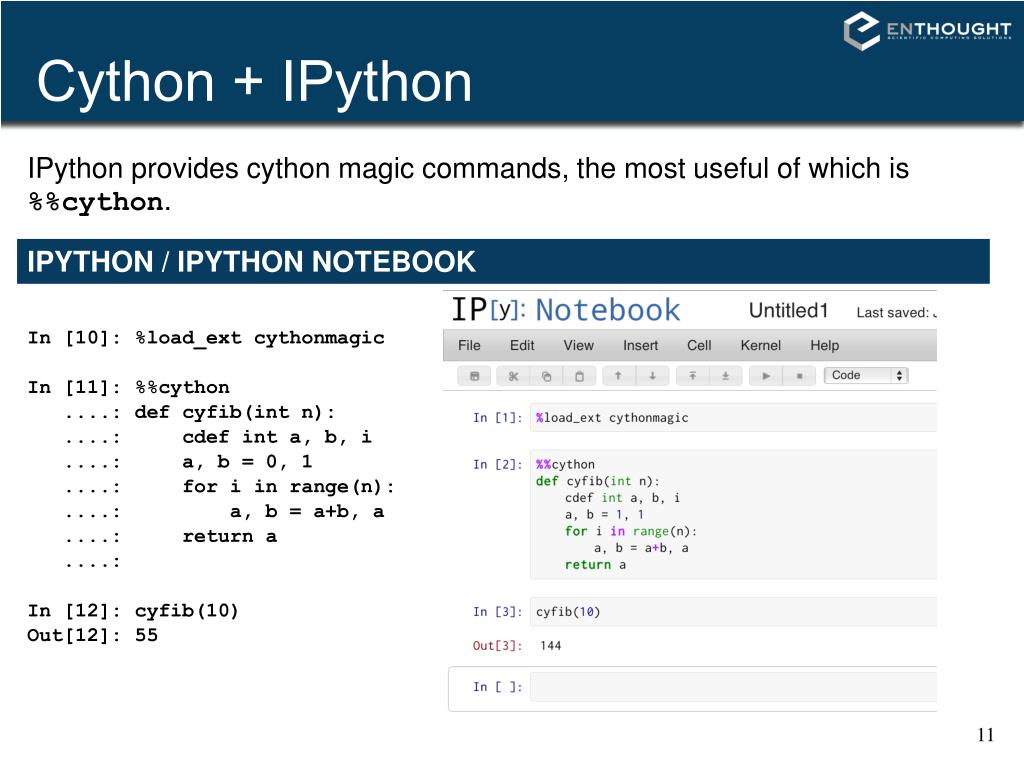Interrupt the kernel with the stop icon

[x=799, y=376]
